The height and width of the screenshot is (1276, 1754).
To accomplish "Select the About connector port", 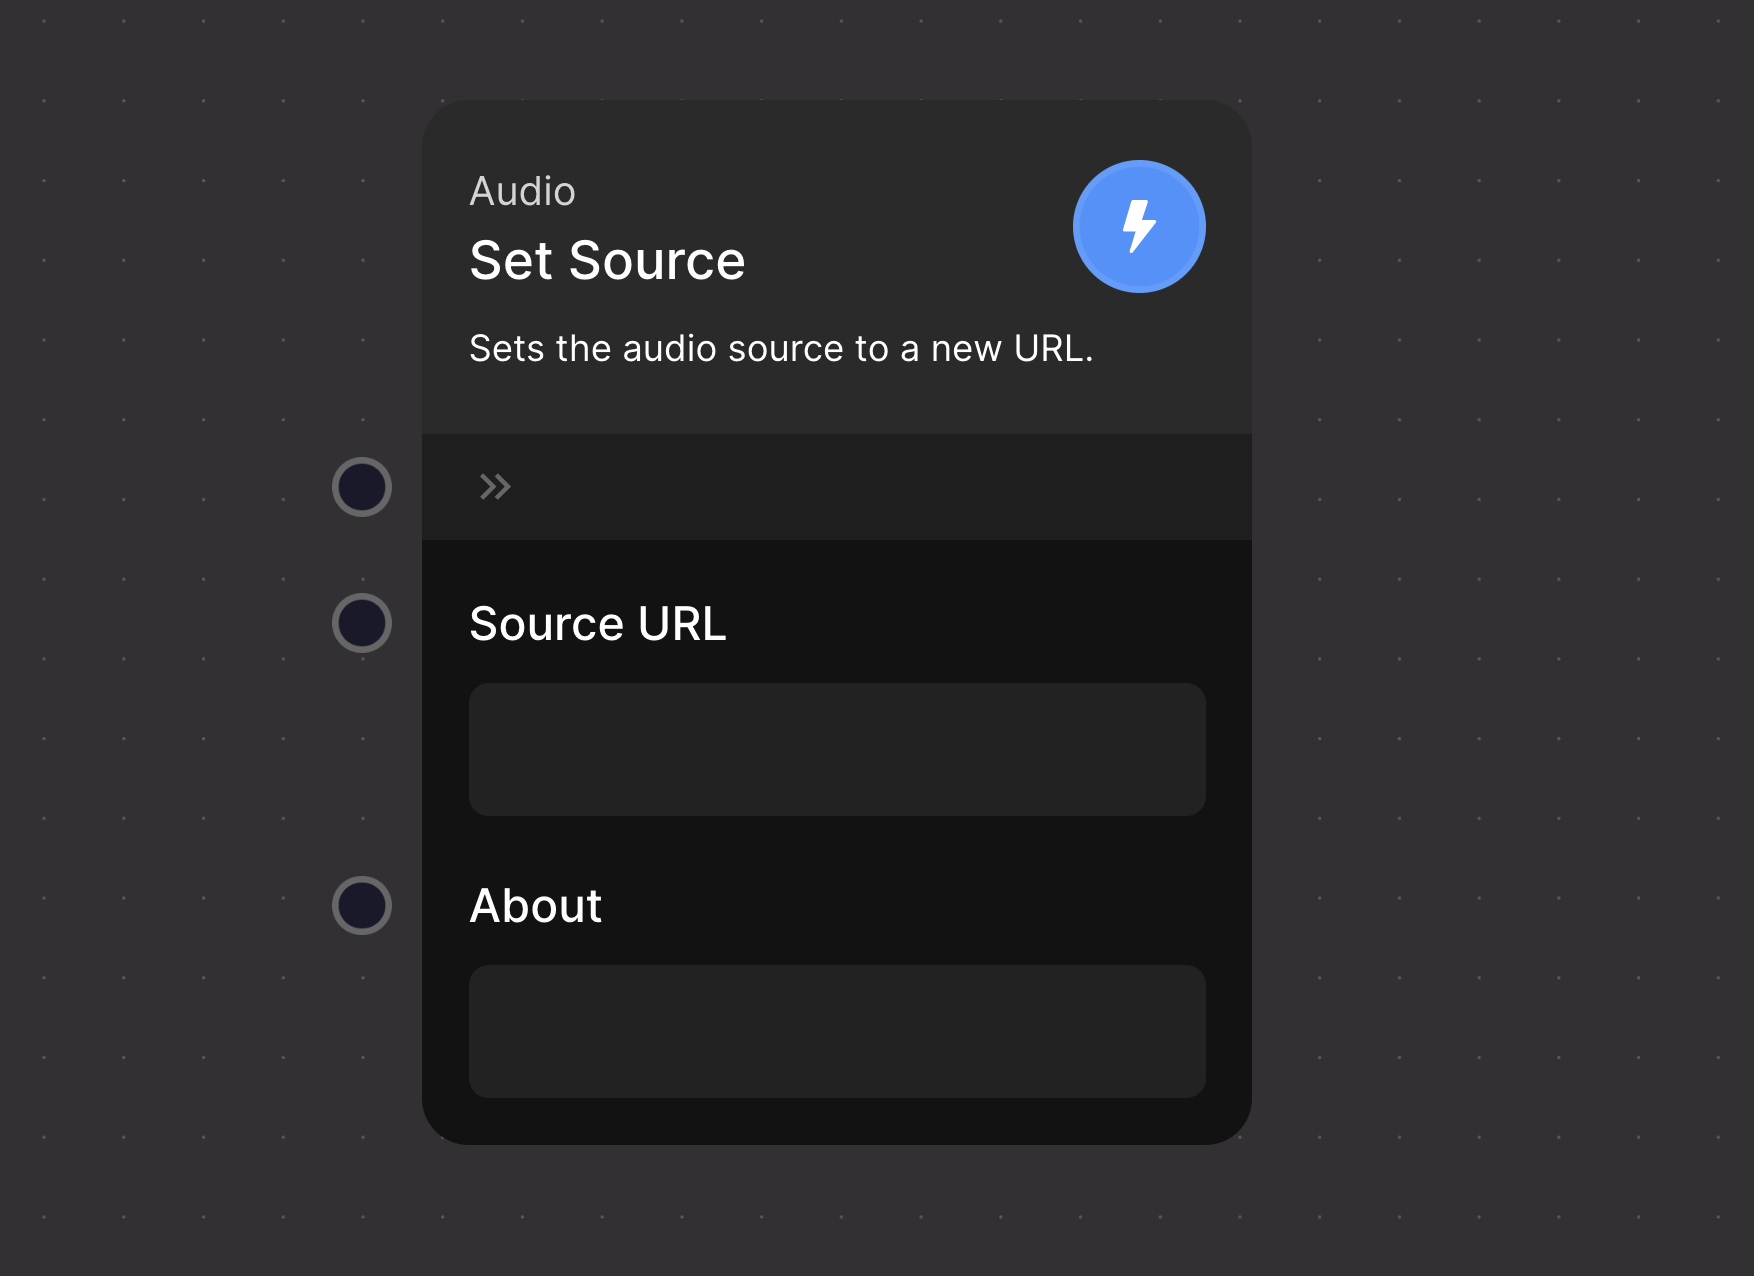I will click(x=362, y=905).
